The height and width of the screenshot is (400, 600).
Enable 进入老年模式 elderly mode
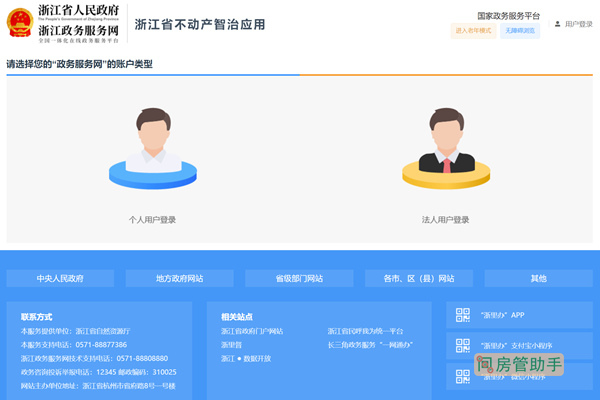(473, 31)
